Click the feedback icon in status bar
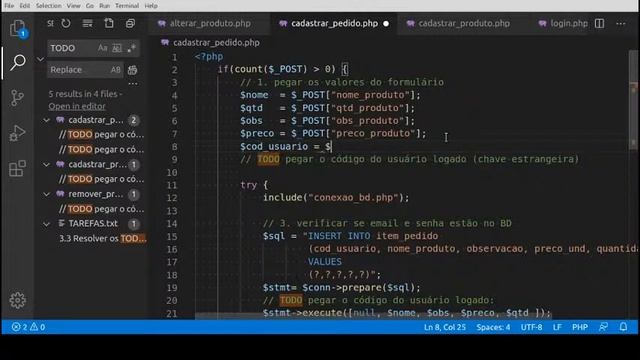This screenshot has height=360, width=640. point(603,327)
